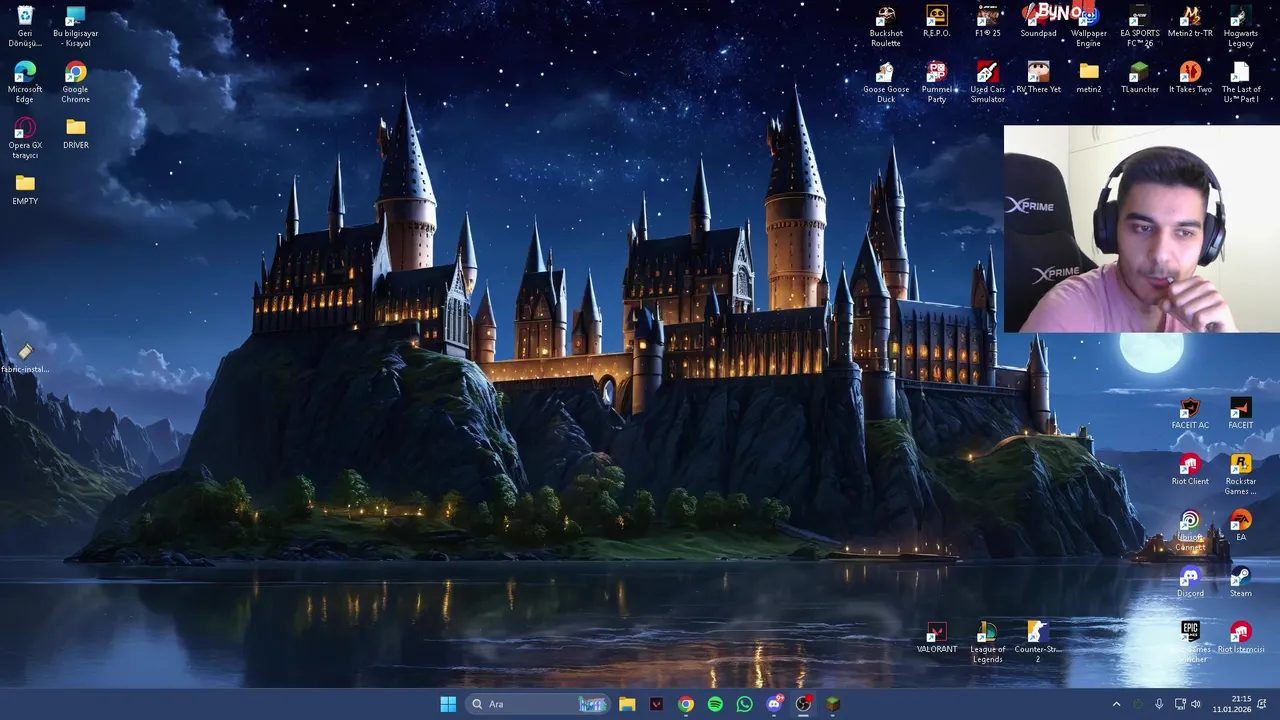Select the Soundpad desktop shortcut
This screenshot has height=720, width=1280.
click(1038, 22)
